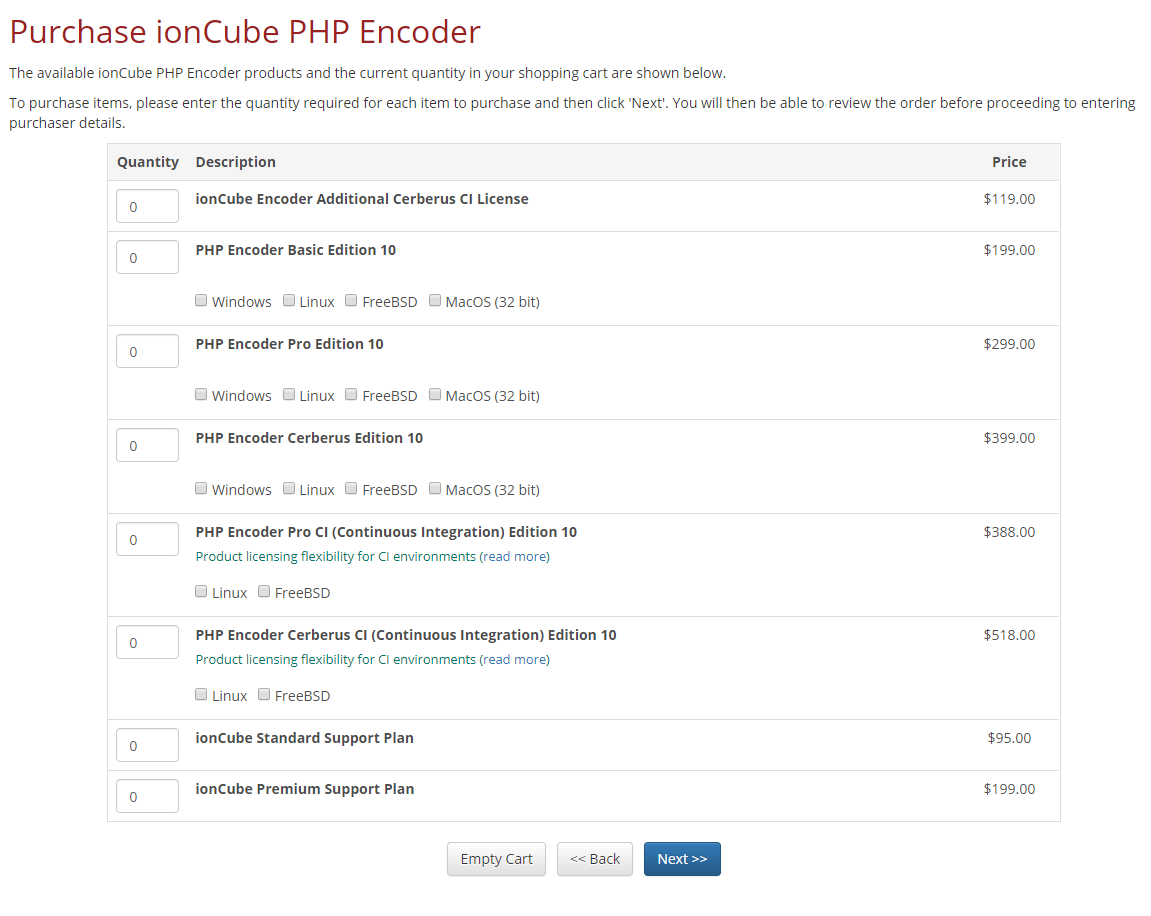Enable Linux for PHP Encoder Pro Edition 10
Screen dimensions: 1151x916
coord(289,395)
